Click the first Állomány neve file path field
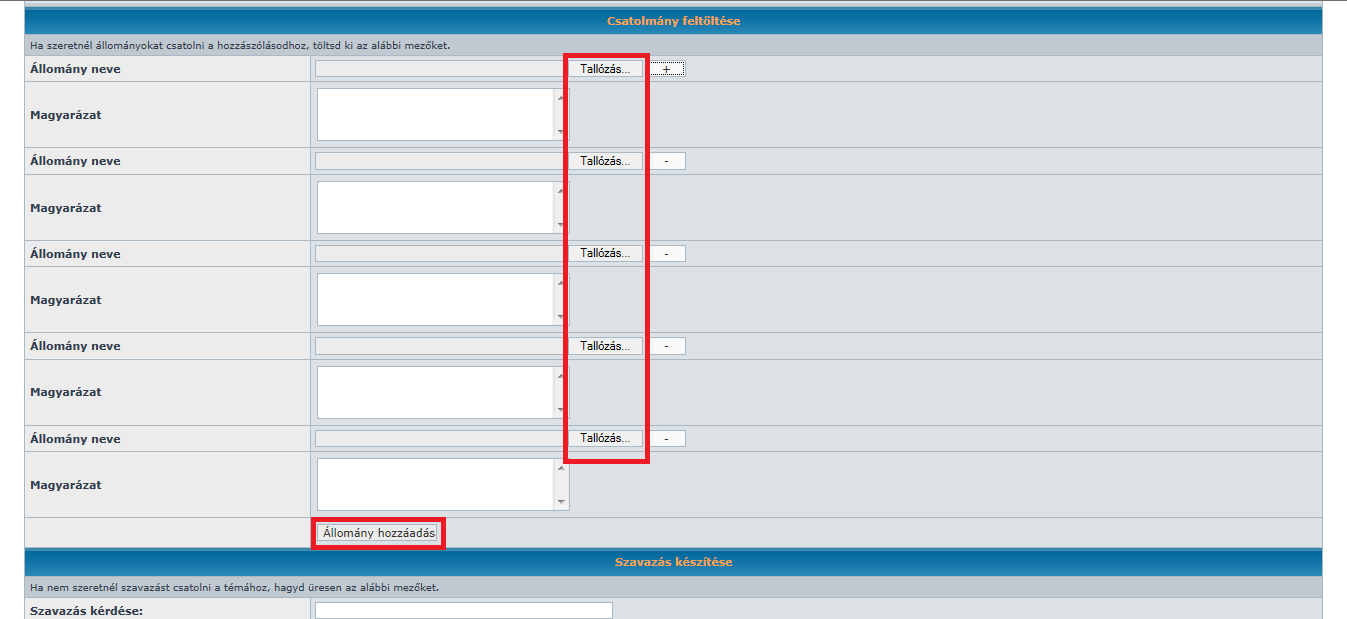 point(440,69)
